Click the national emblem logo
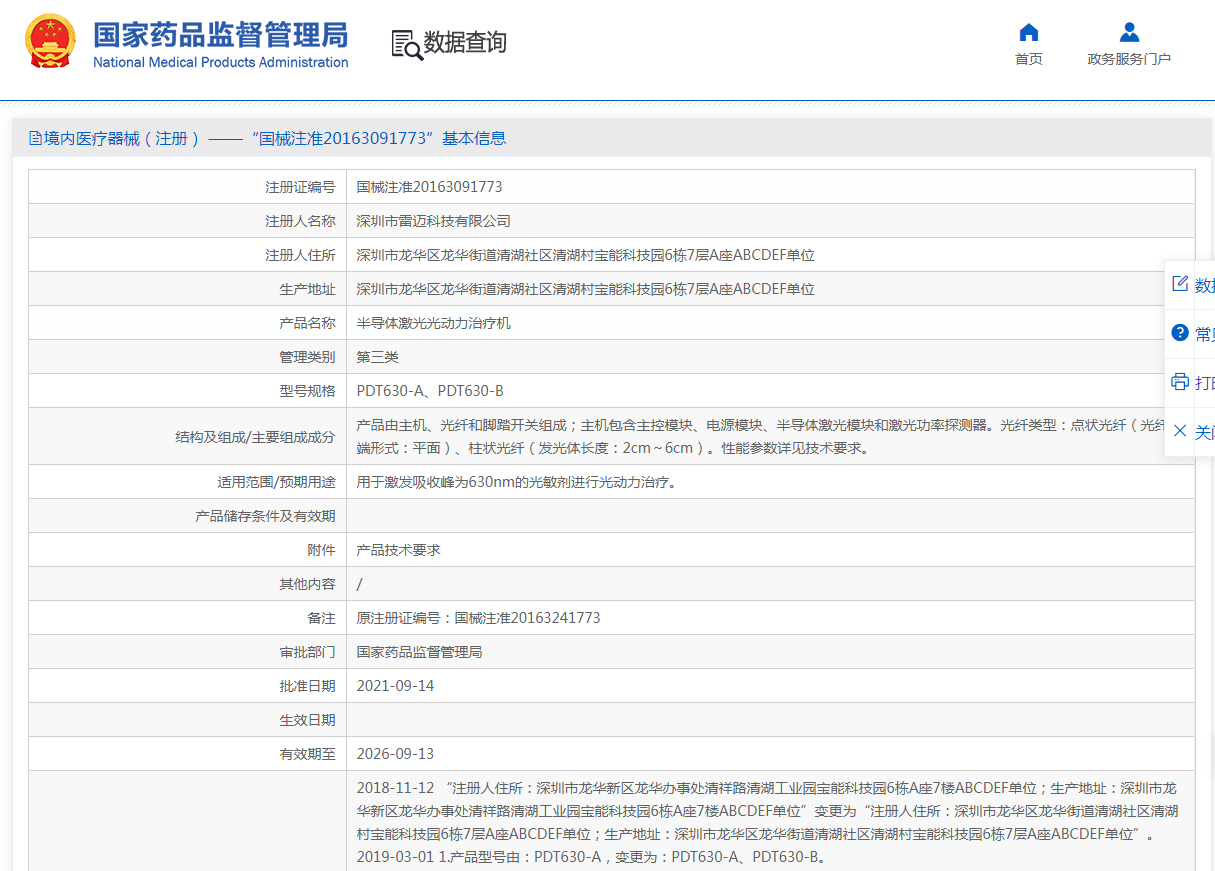Screen dimensions: 1215x871 point(50,41)
